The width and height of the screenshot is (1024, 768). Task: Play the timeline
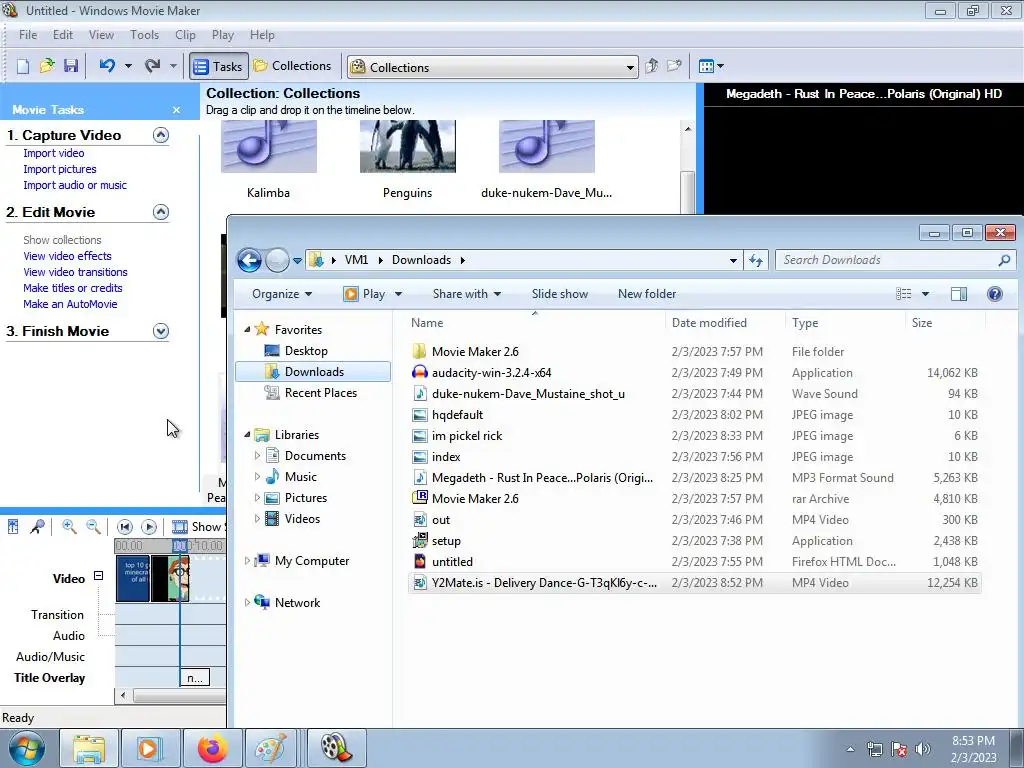tap(149, 526)
